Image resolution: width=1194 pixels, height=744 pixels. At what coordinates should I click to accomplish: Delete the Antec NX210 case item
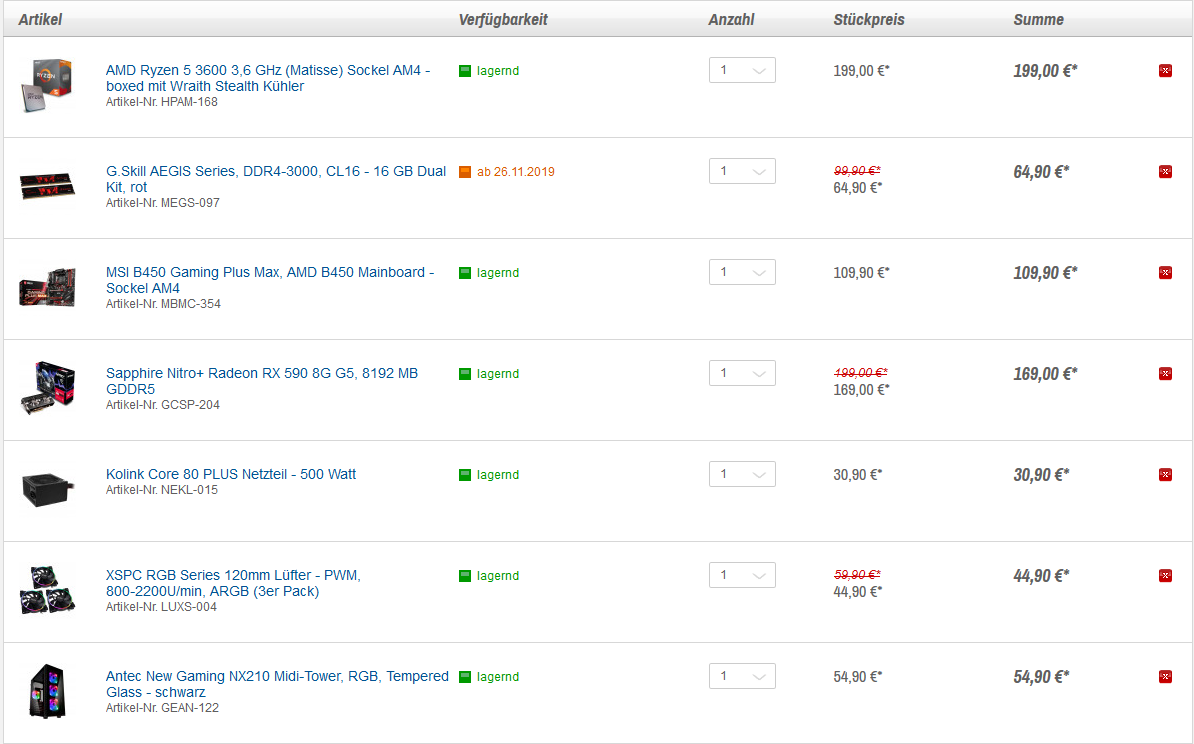pos(1165,676)
